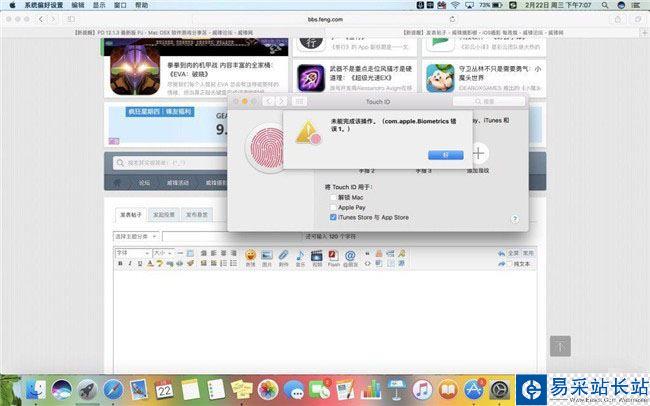Open Touch ID help question mark
The width and height of the screenshot is (650, 406).
pos(515,219)
